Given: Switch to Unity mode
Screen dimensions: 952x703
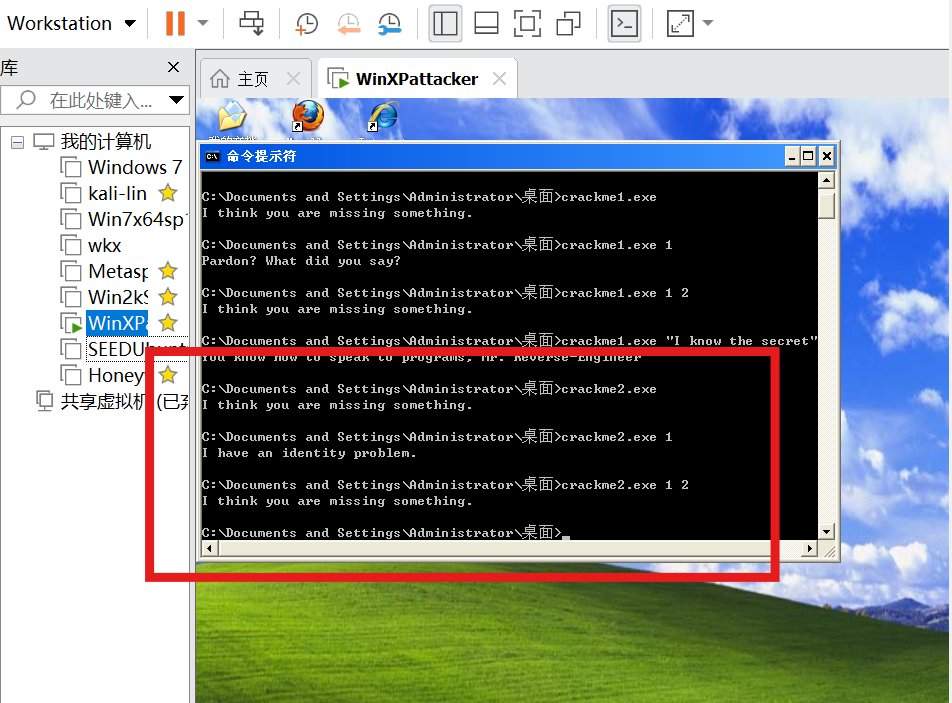Looking at the screenshot, I should [x=568, y=24].
